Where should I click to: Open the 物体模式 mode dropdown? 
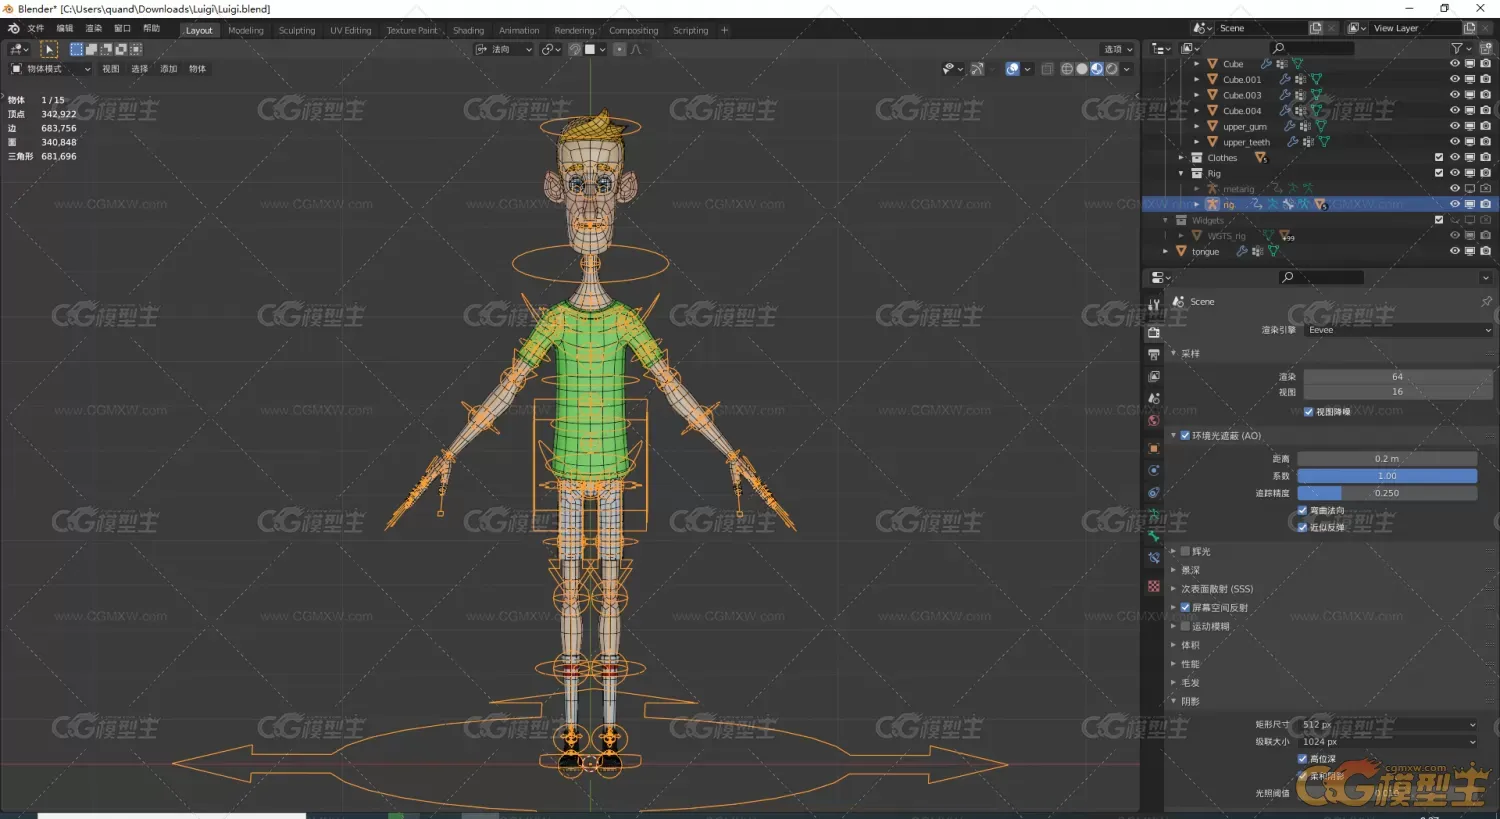click(50, 69)
